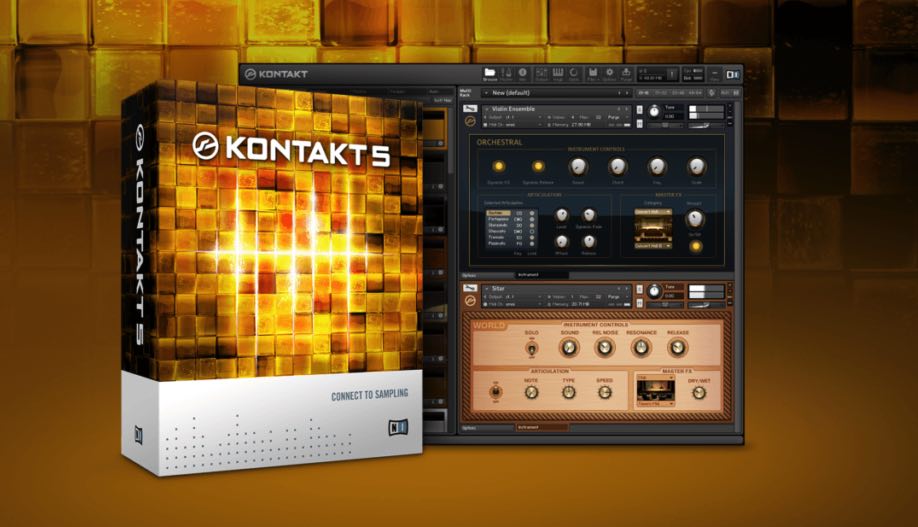918x527 pixels.
Task: Flip the Sitar articulation on/off switch
Action: click(x=496, y=392)
